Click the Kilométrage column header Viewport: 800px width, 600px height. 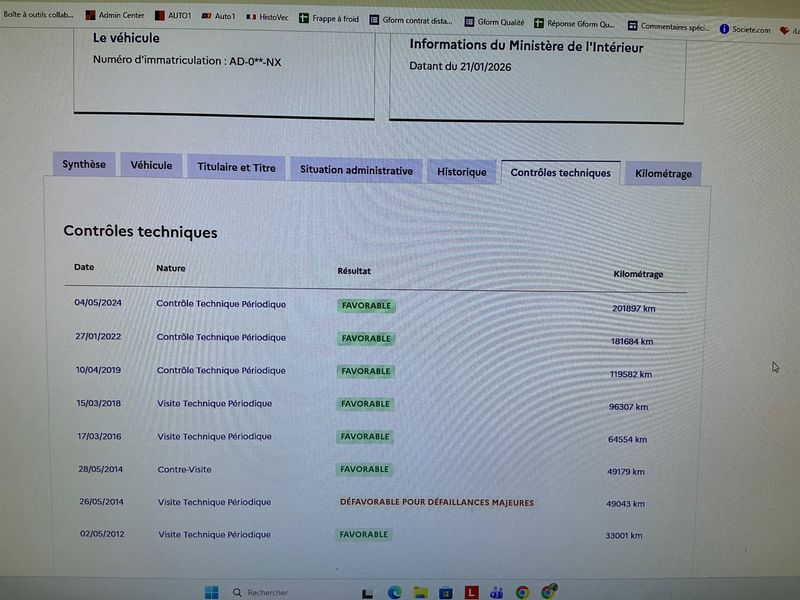coord(638,274)
